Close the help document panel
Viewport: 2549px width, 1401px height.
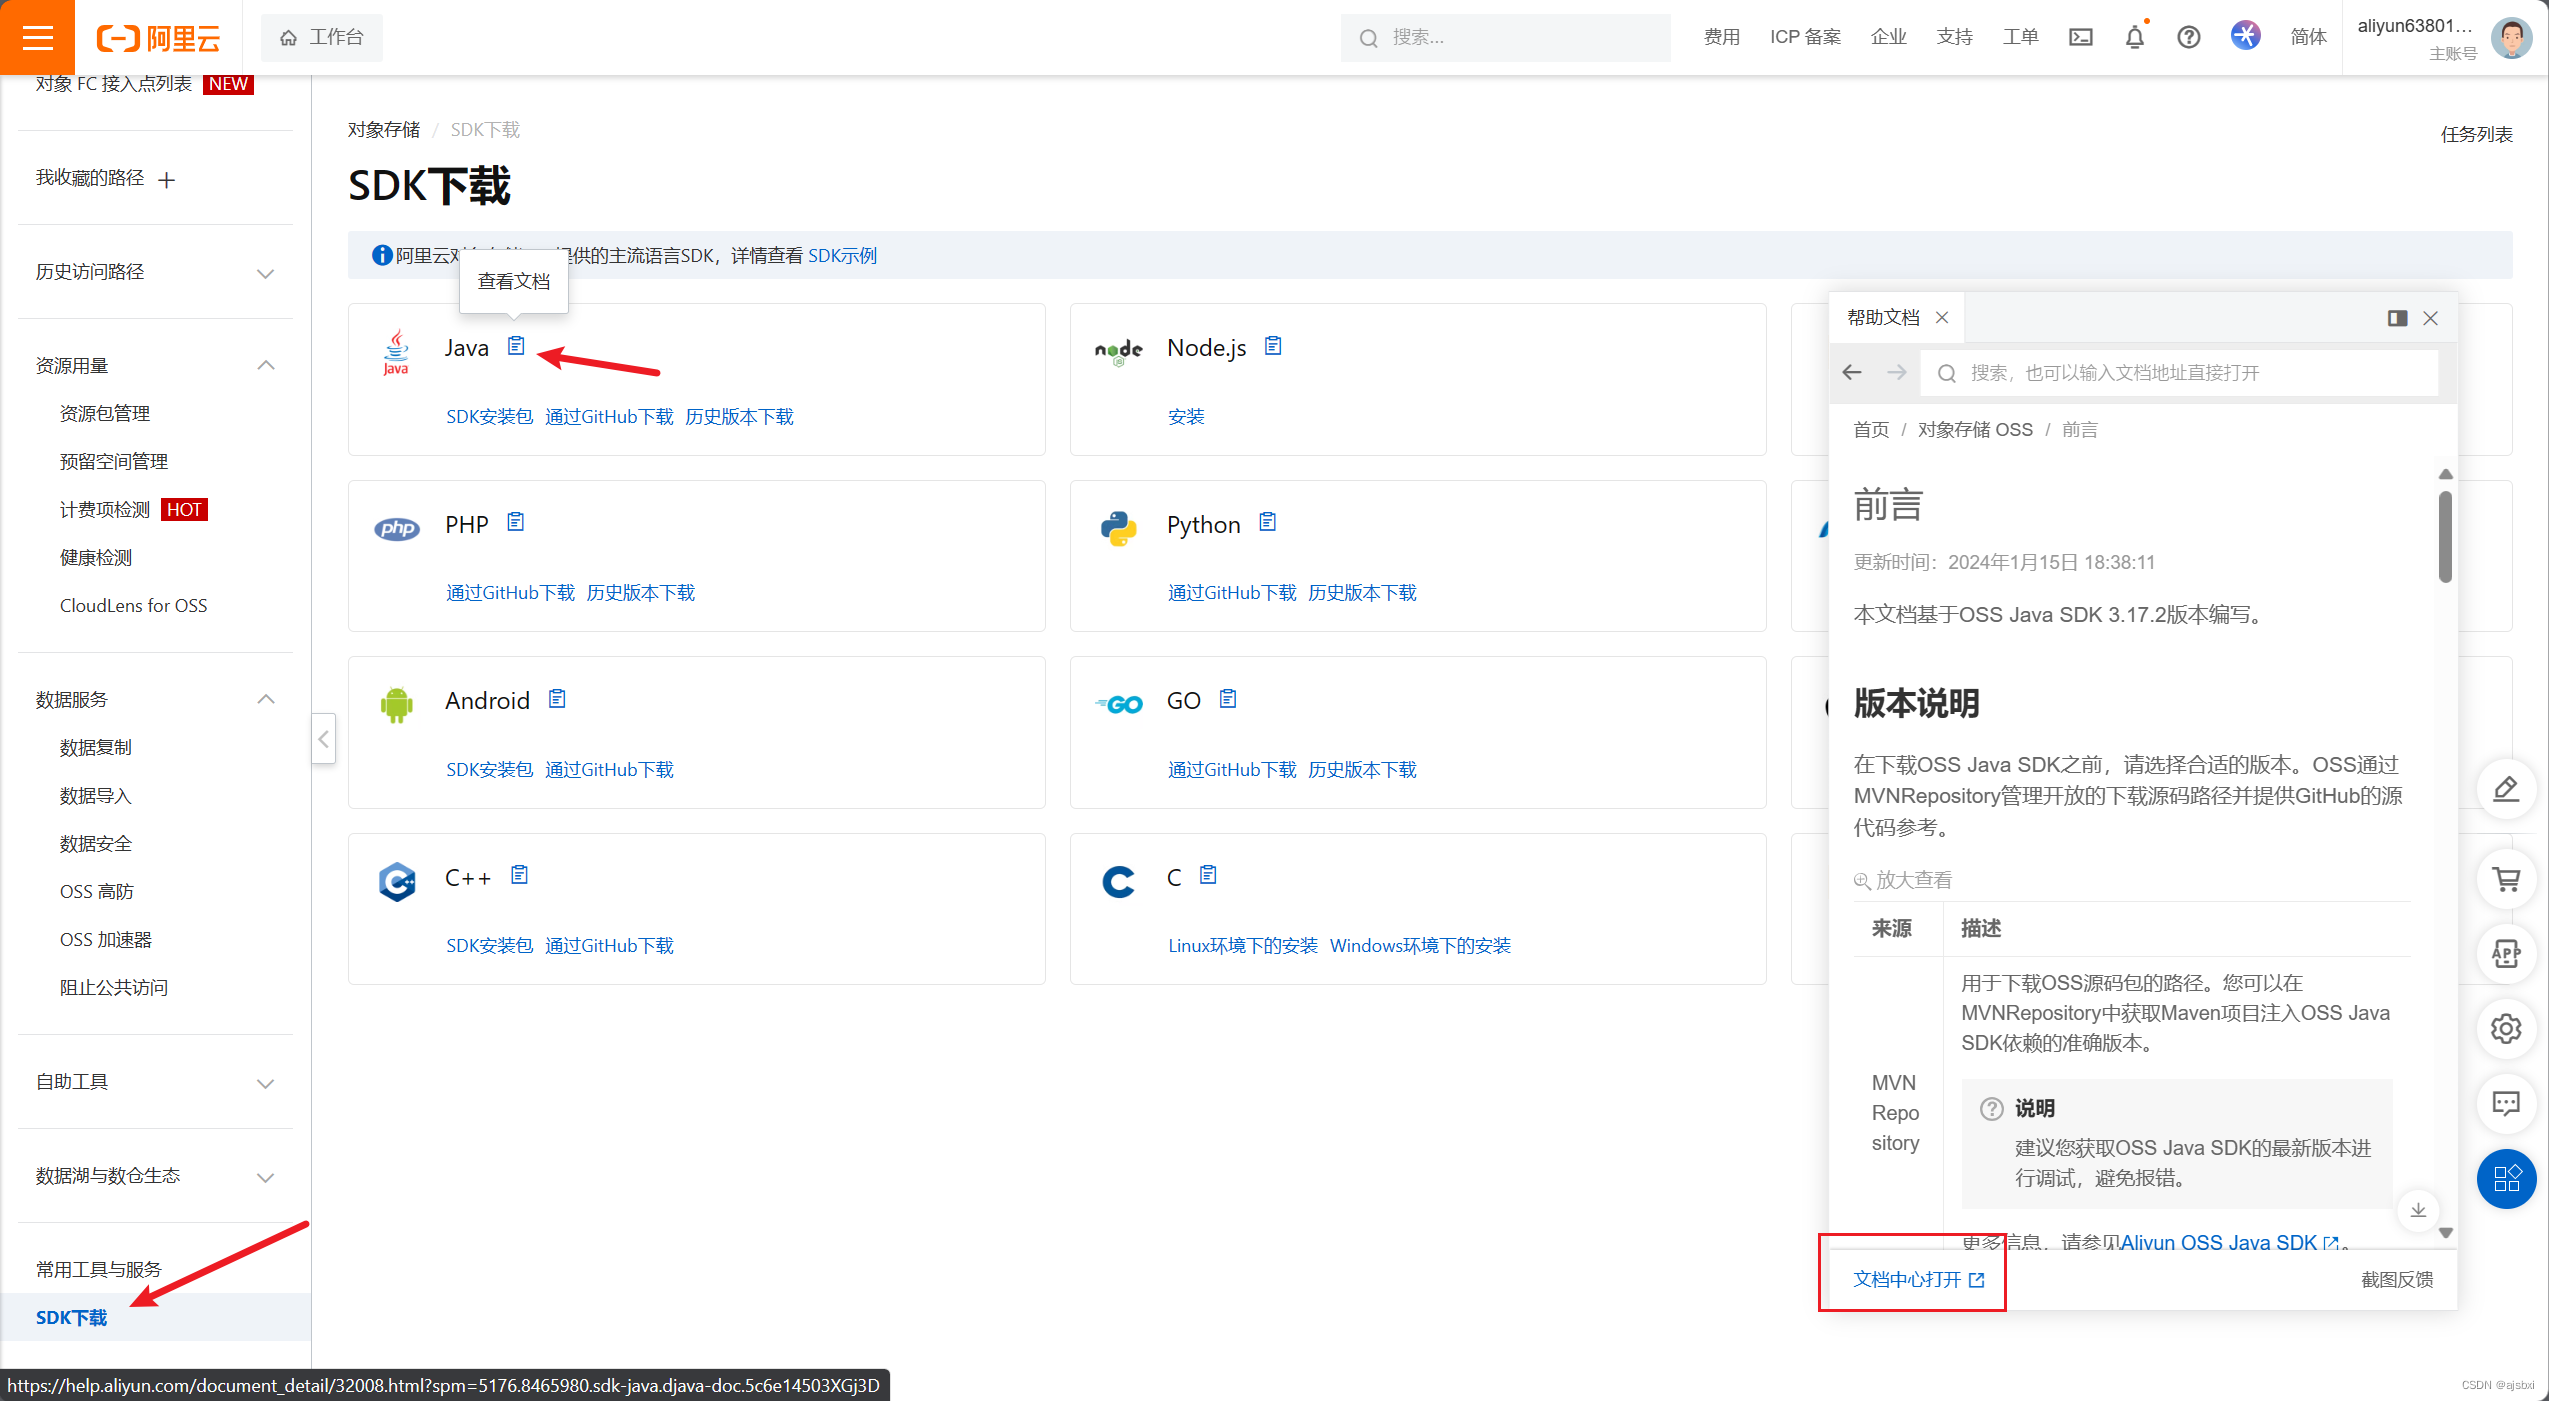(2431, 318)
